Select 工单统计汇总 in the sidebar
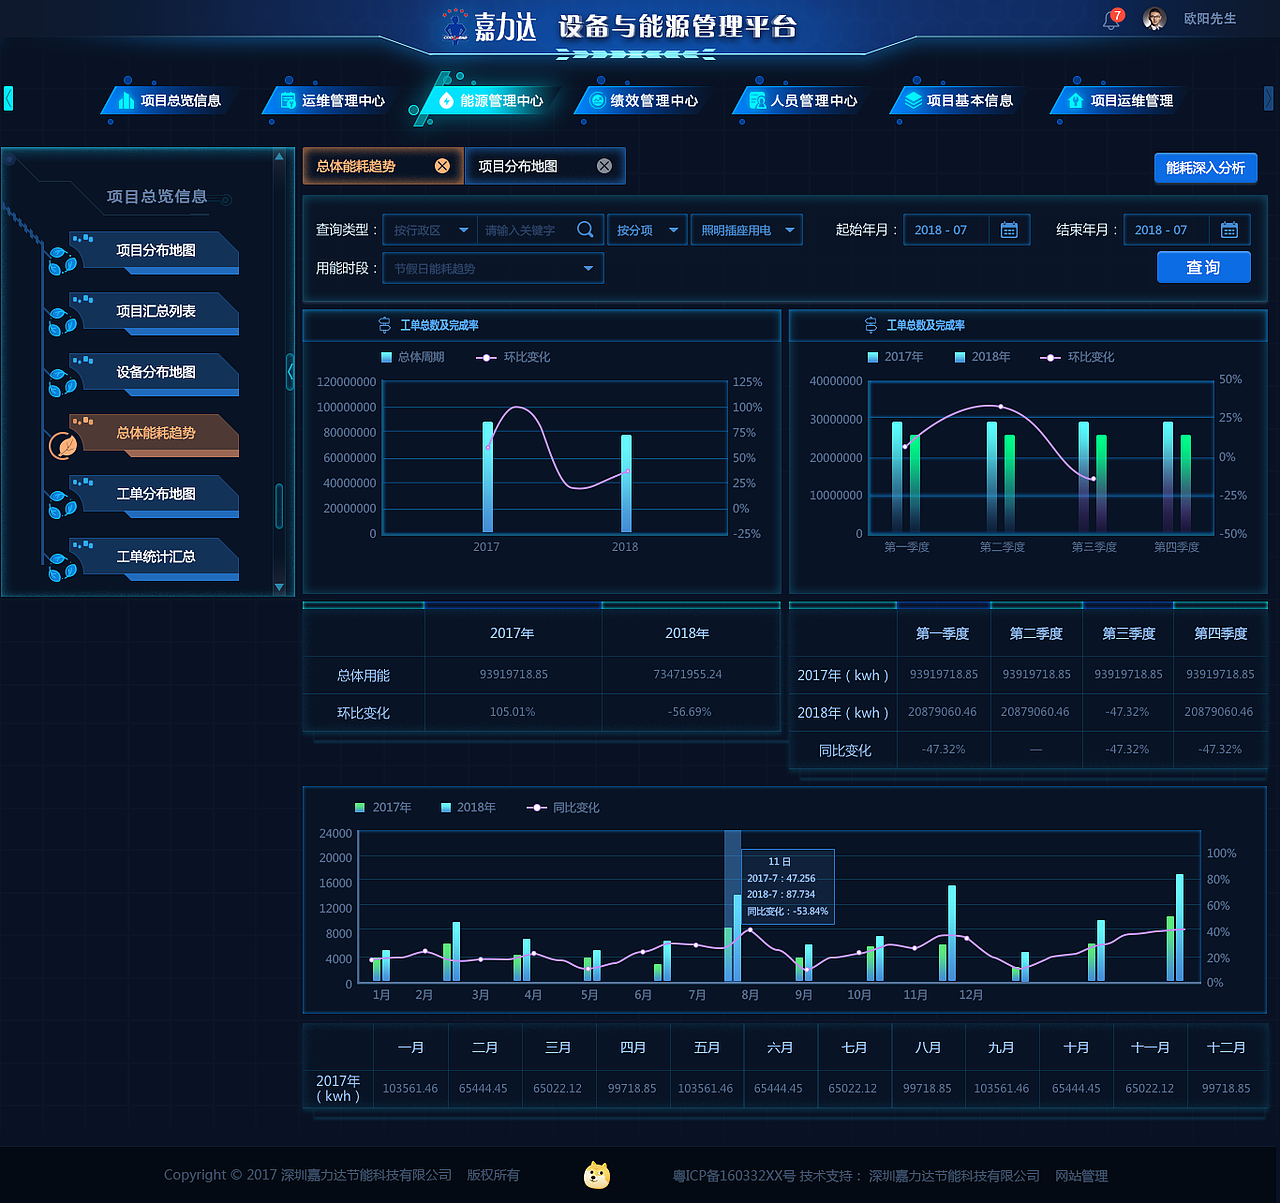The width and height of the screenshot is (1280, 1203). pyautogui.click(x=155, y=557)
